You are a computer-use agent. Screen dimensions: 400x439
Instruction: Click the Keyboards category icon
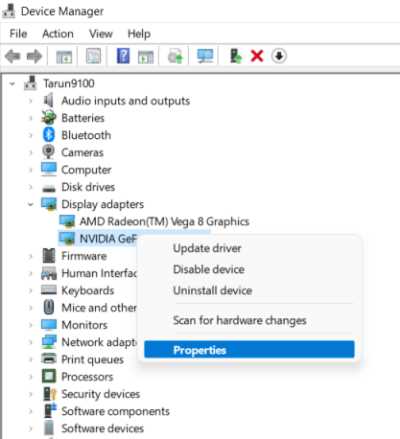(x=49, y=290)
